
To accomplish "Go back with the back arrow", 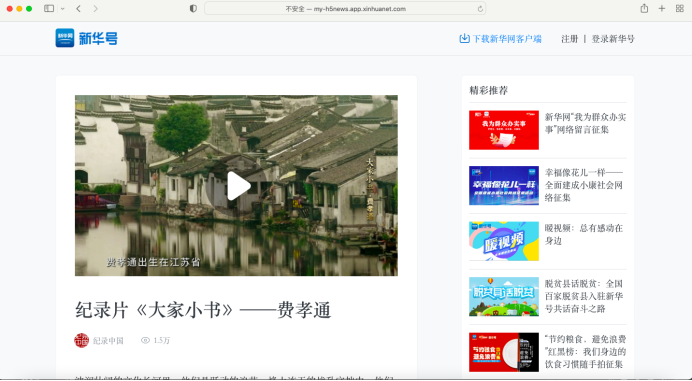I will [x=79, y=8].
